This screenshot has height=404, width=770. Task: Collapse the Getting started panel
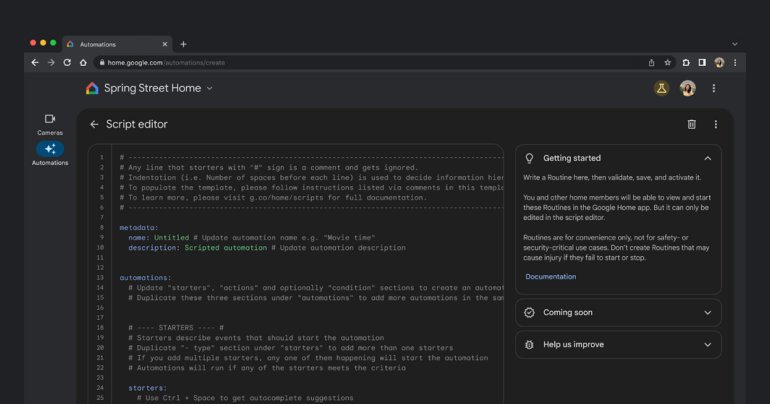[707, 158]
